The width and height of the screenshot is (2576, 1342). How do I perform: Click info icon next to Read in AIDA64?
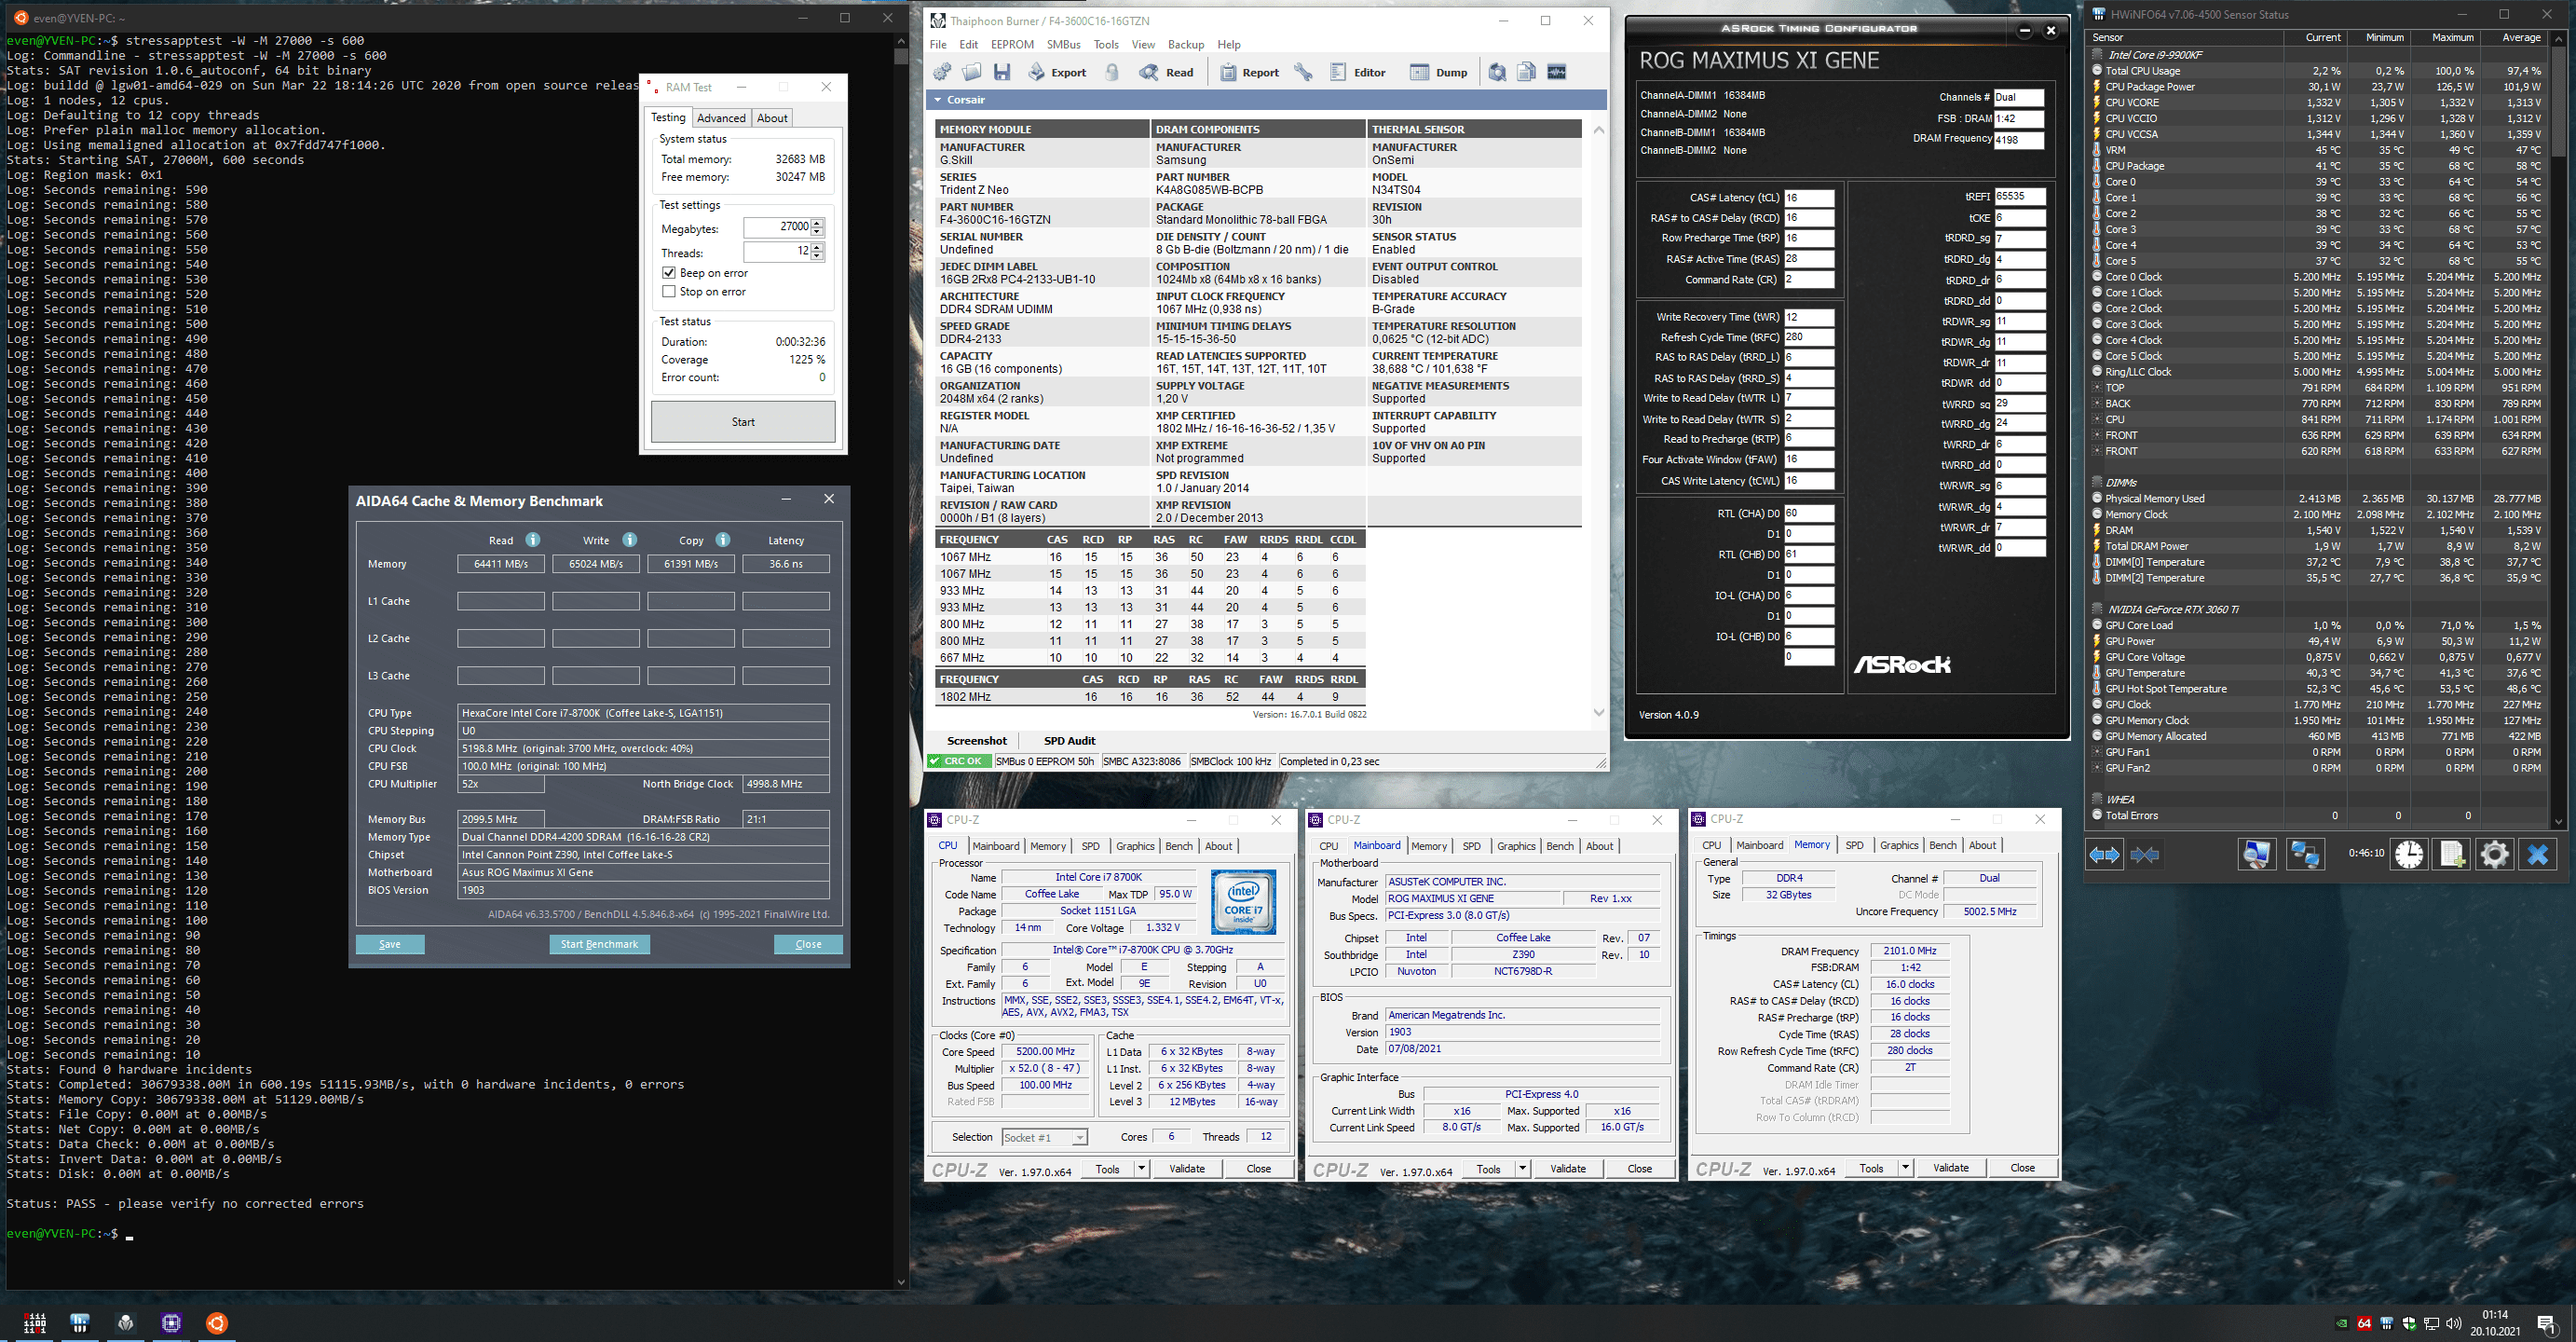tap(533, 540)
